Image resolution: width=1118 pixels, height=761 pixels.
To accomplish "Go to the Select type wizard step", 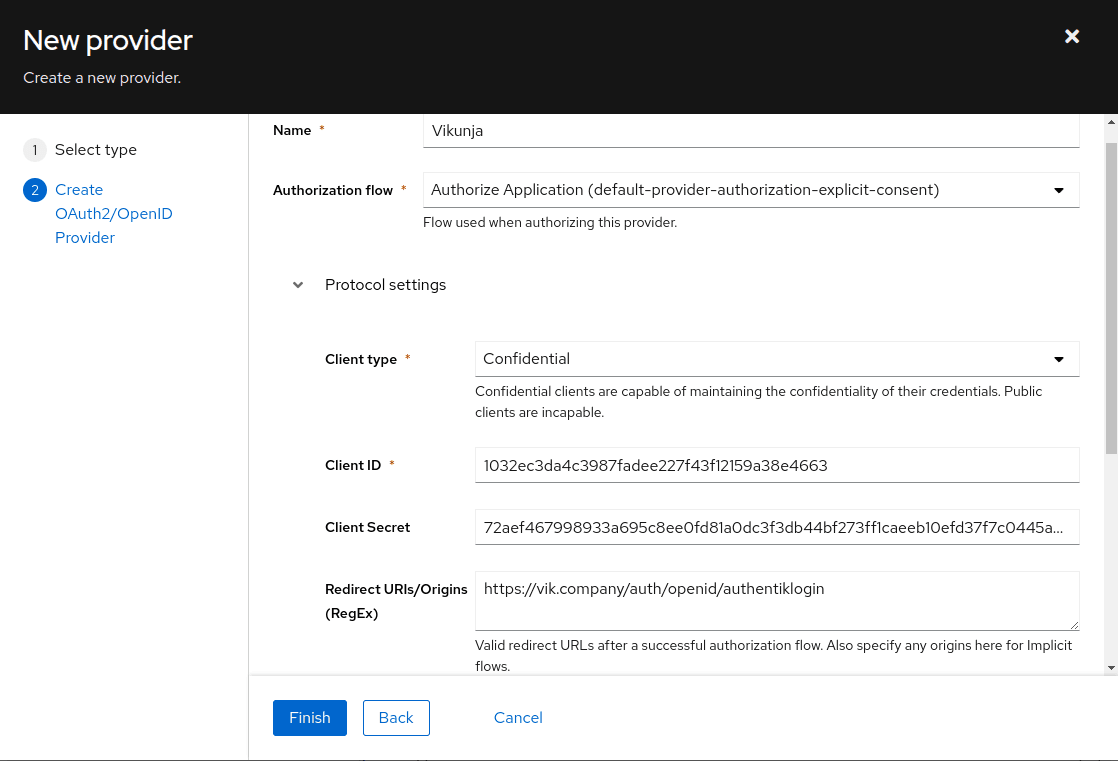I will (96, 150).
